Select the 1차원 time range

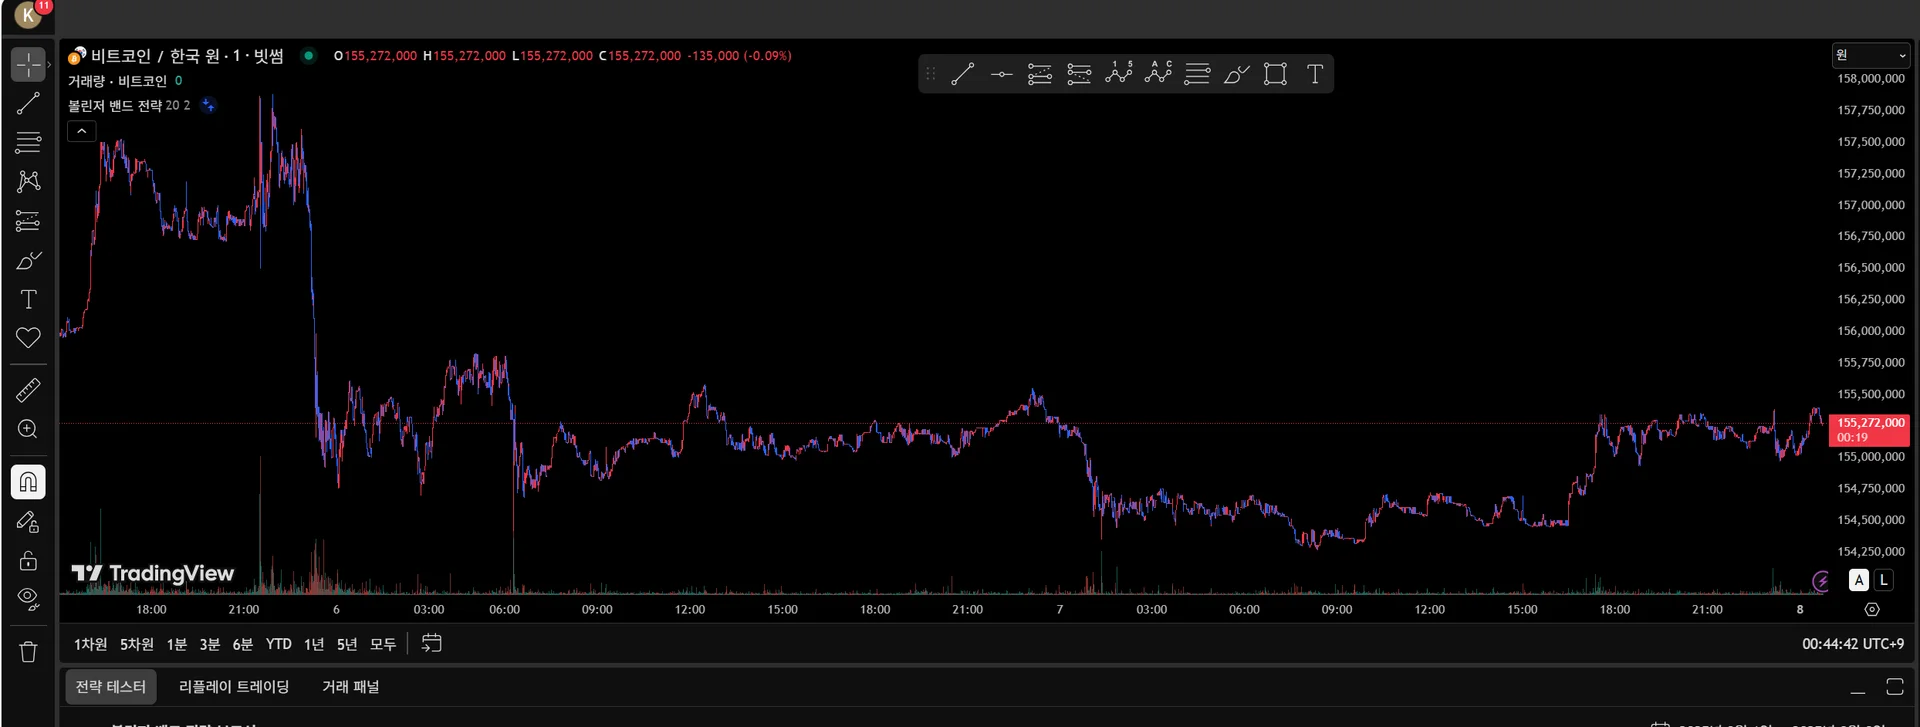pos(90,644)
